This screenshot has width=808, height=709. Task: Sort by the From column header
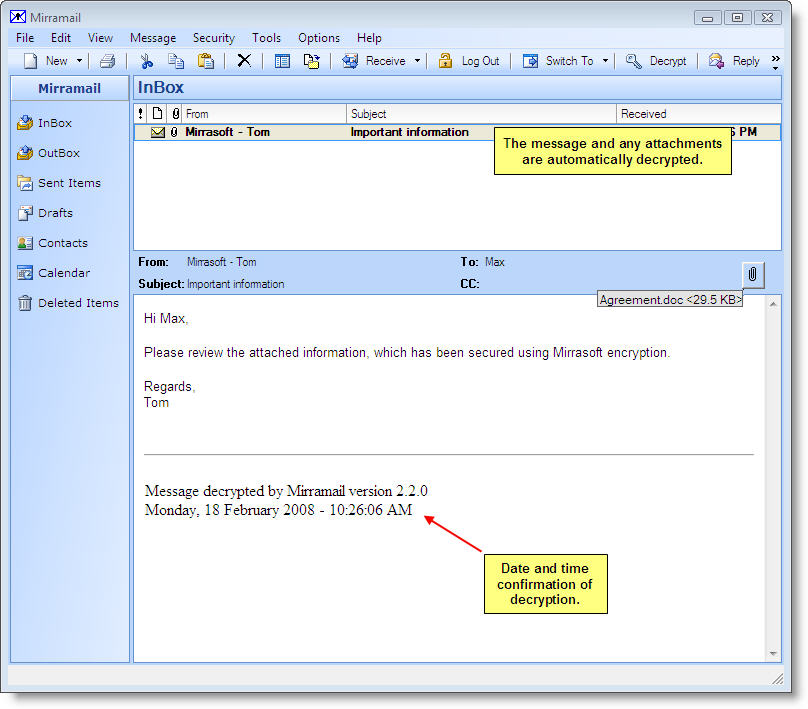[264, 113]
